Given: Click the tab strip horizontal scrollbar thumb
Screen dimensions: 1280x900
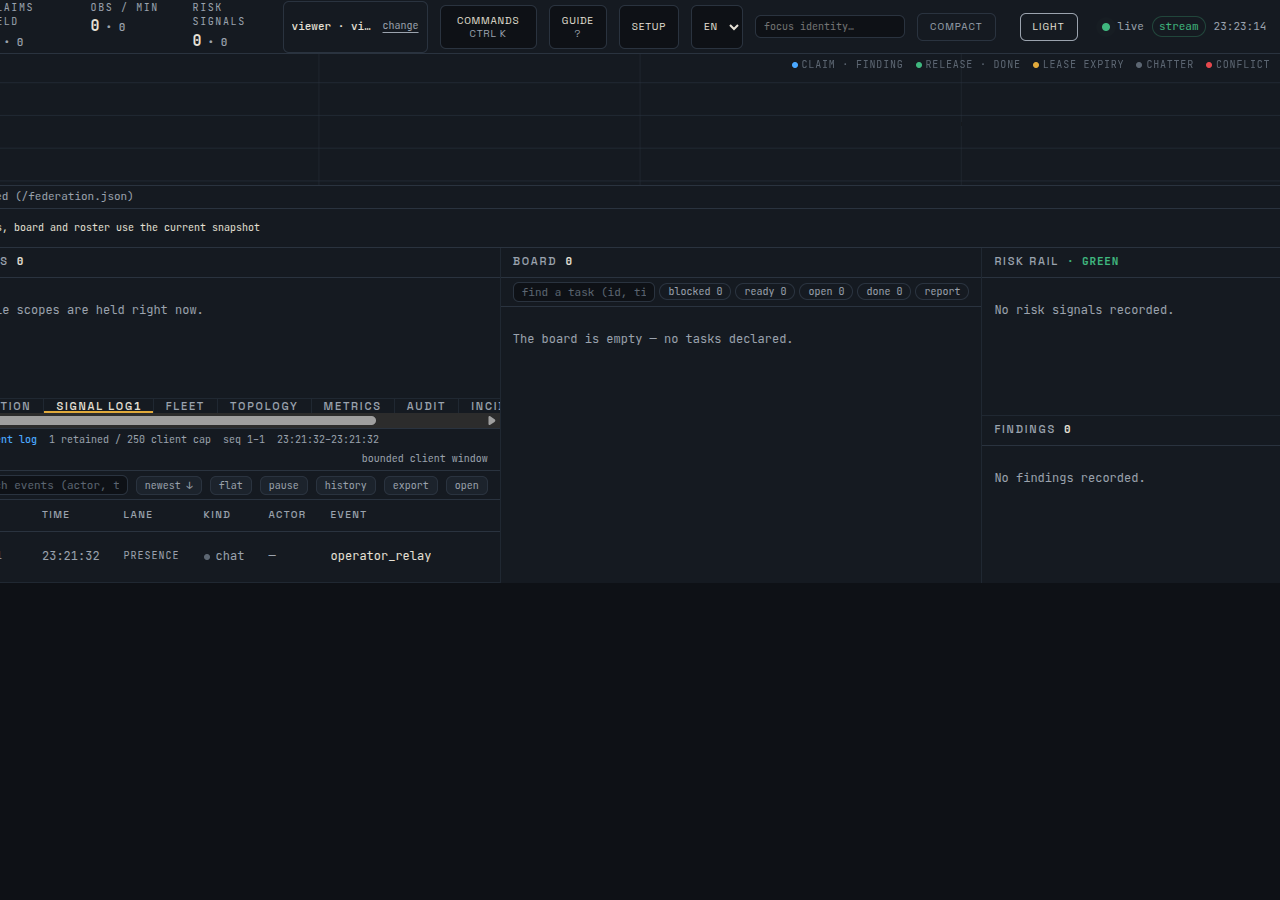Looking at the screenshot, I should (188, 421).
